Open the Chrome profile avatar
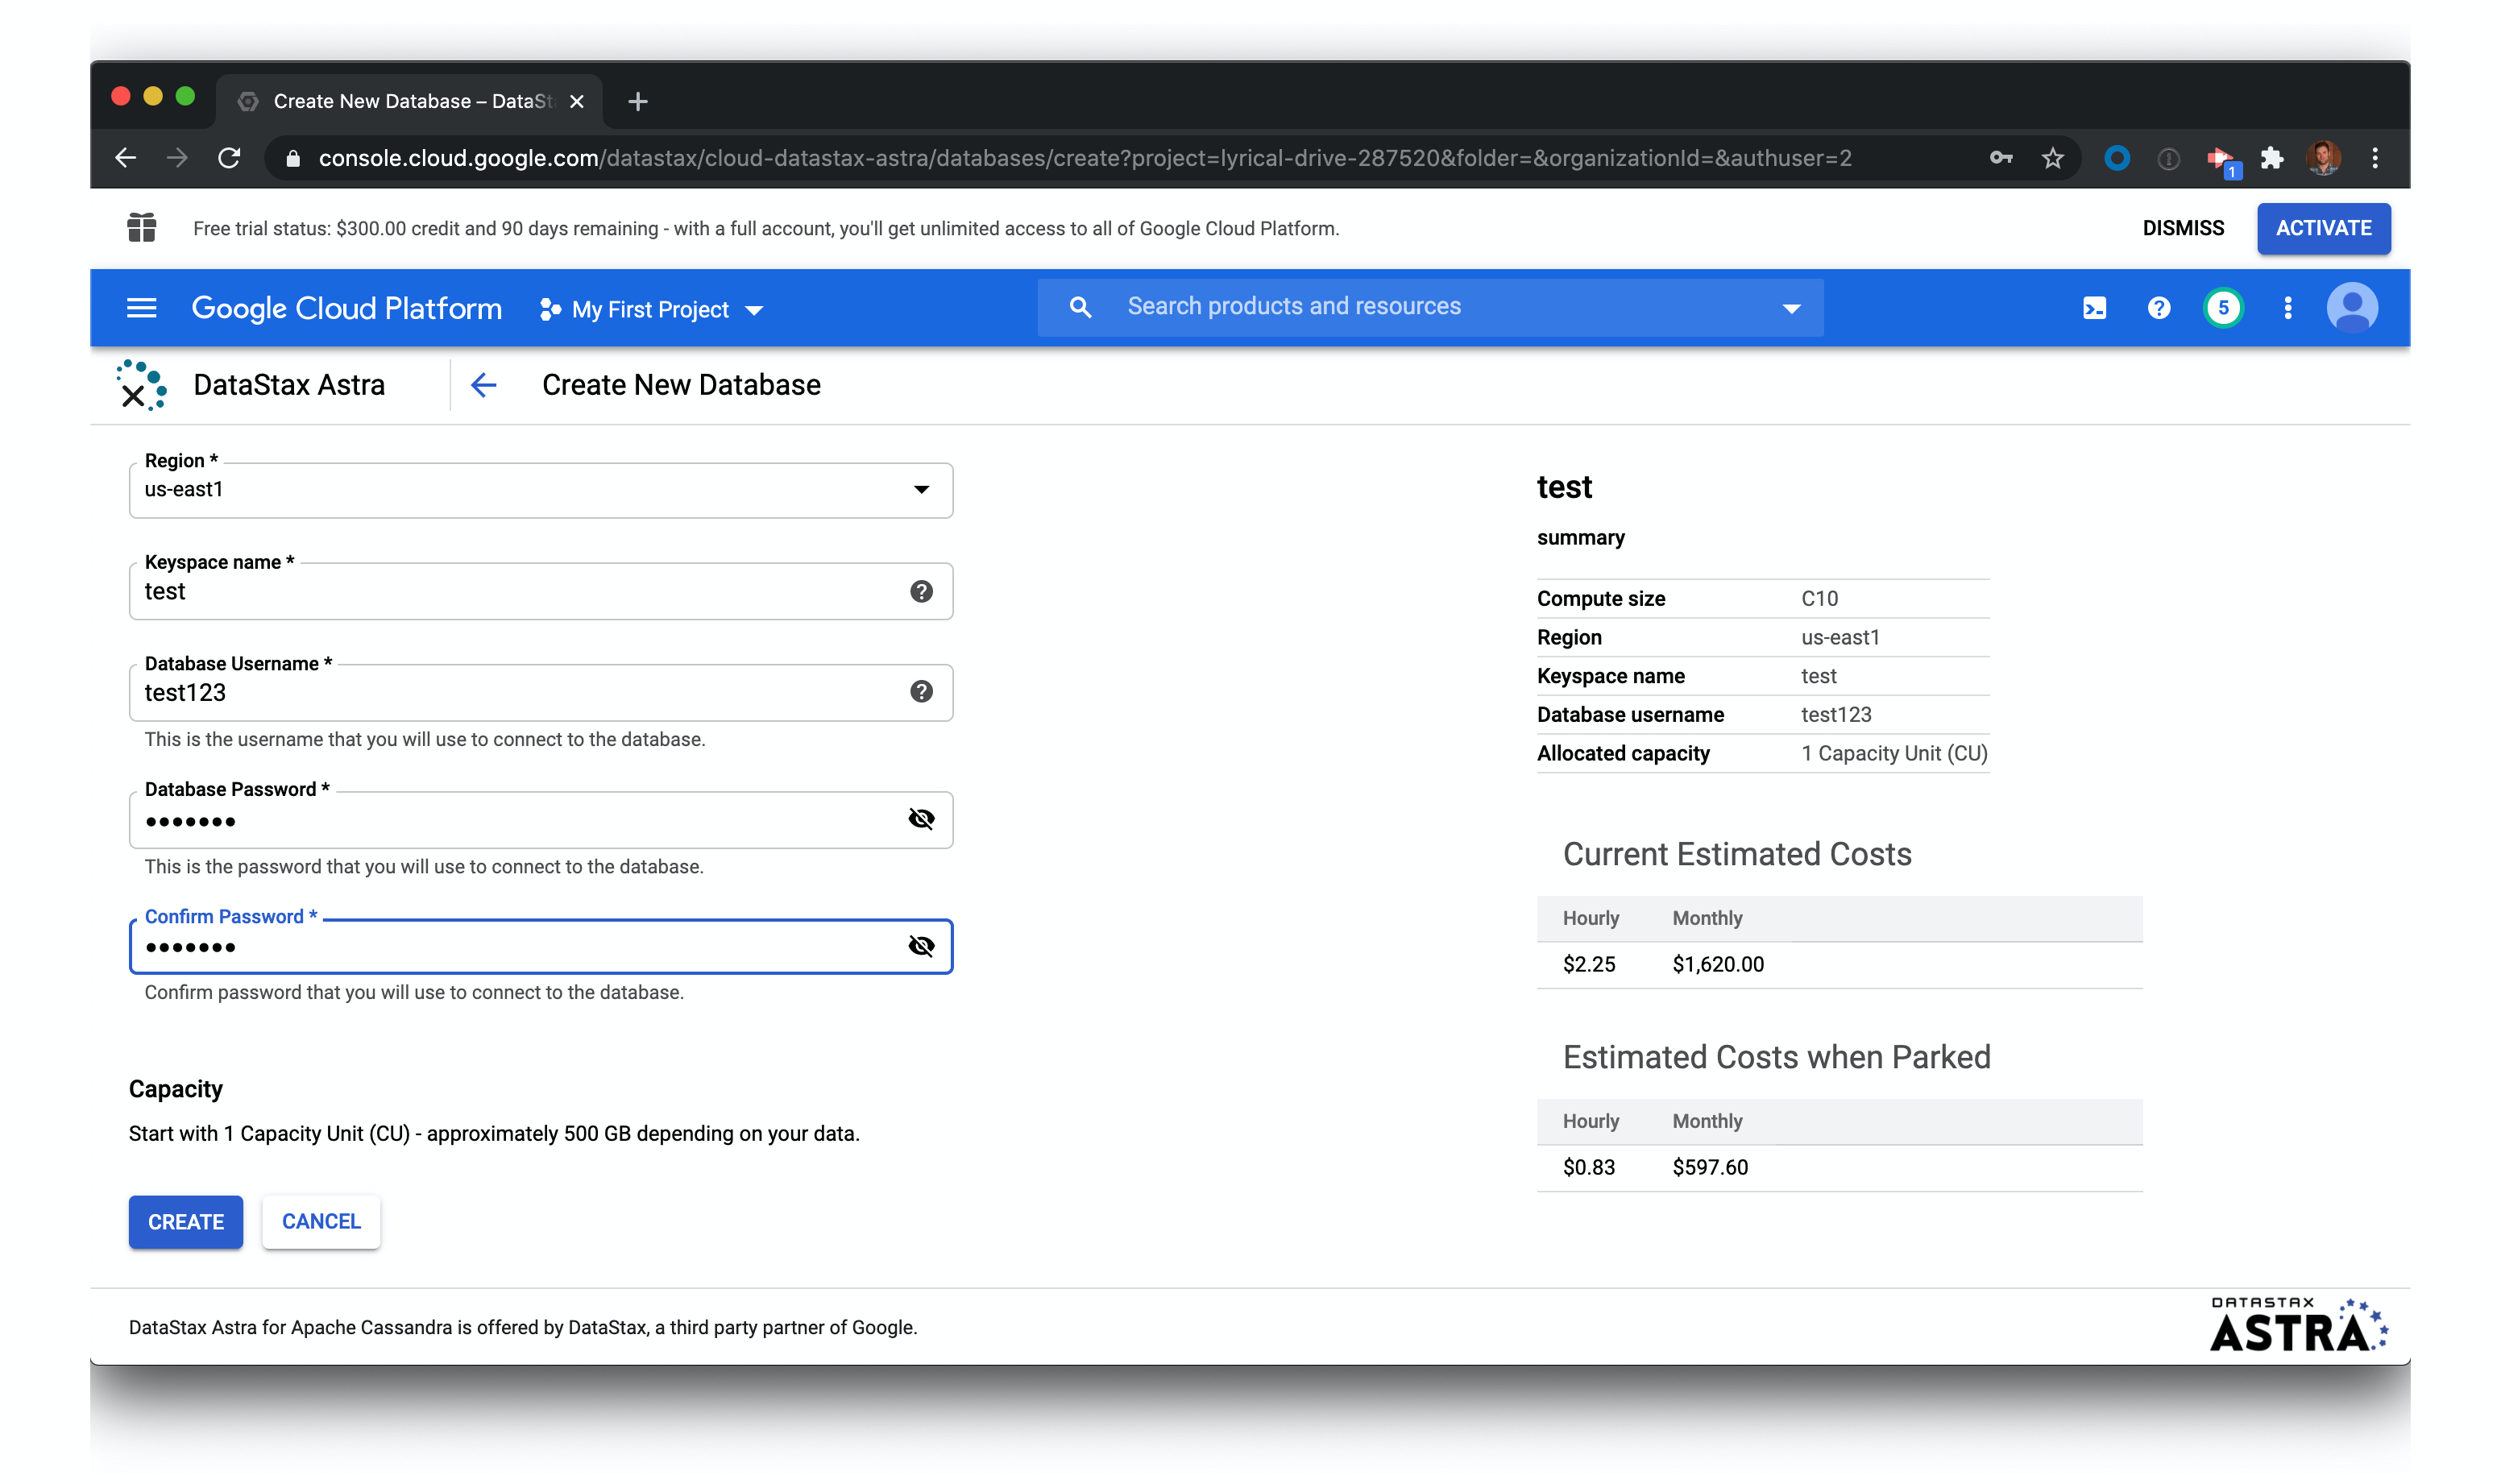 2324,158
